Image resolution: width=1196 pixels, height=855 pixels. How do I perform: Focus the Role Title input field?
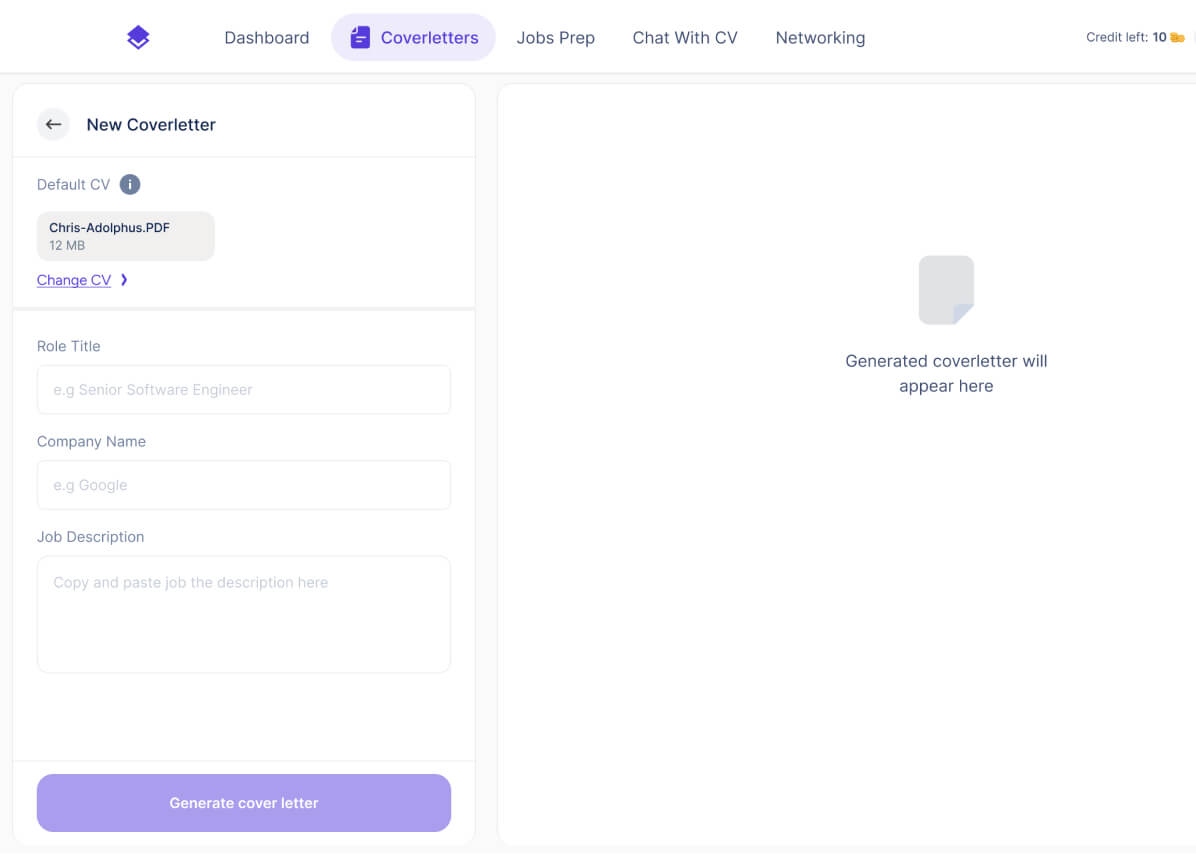243,390
